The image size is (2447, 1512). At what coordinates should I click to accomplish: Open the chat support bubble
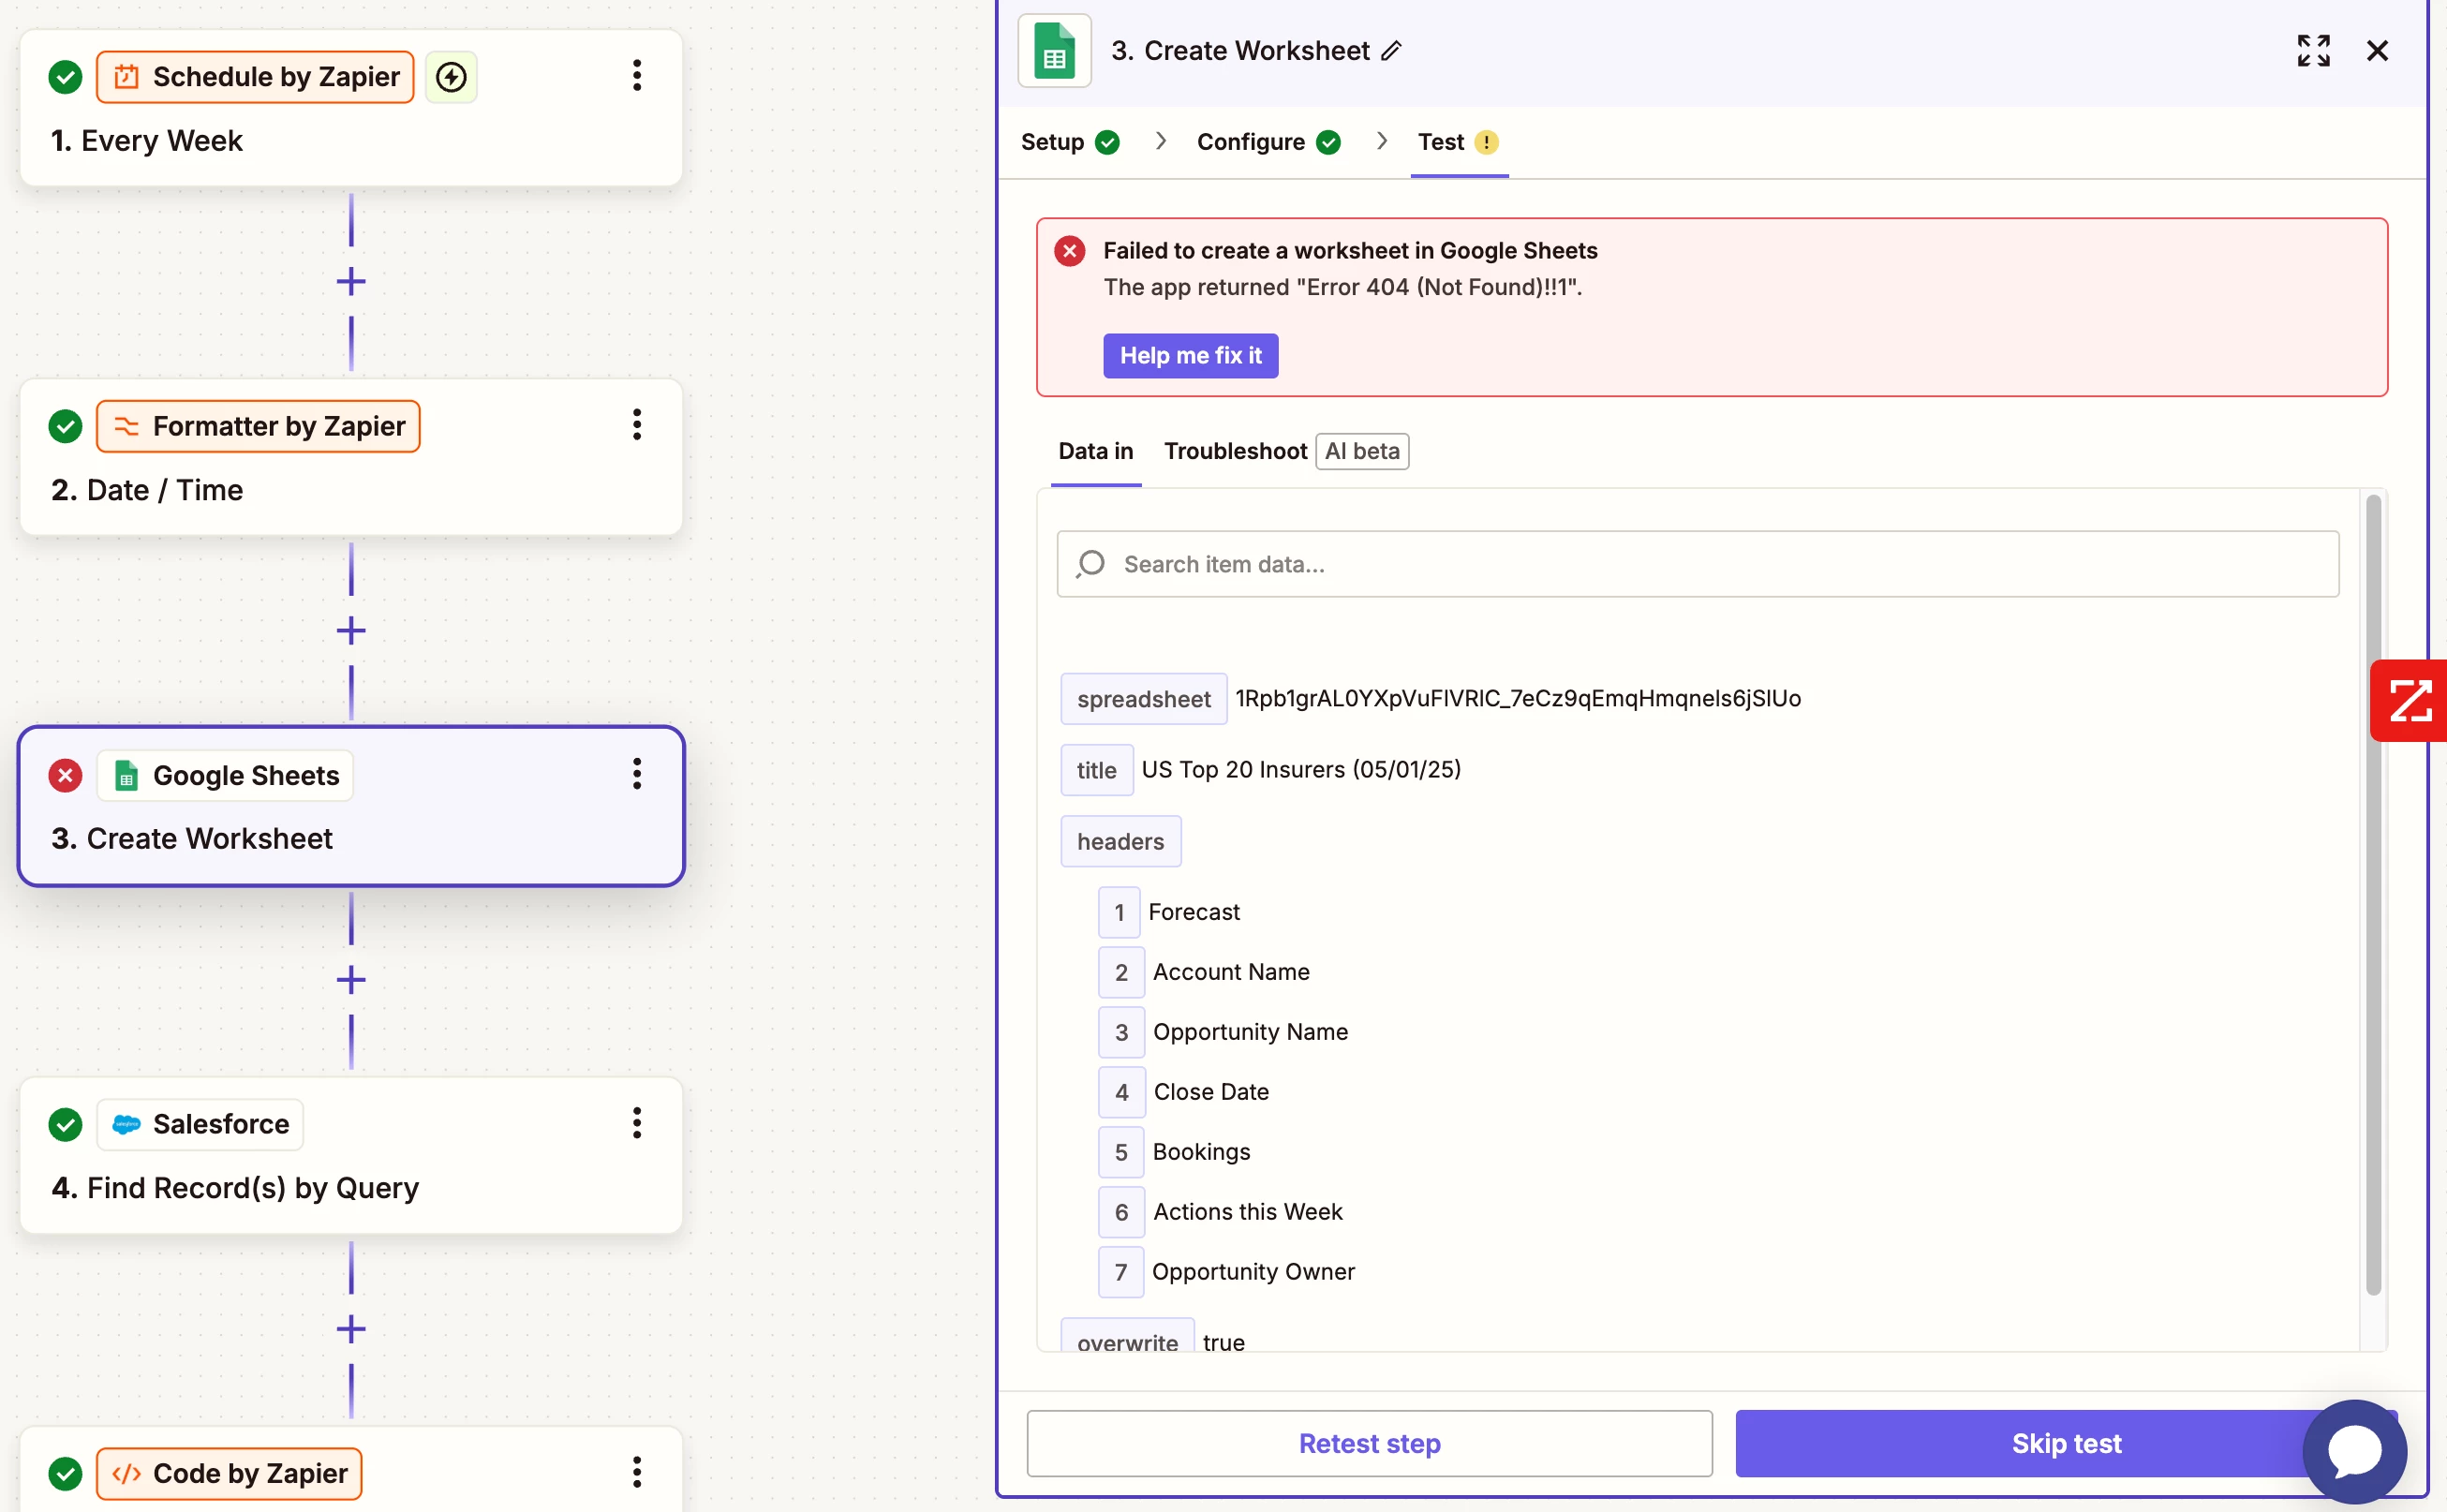(2354, 1451)
